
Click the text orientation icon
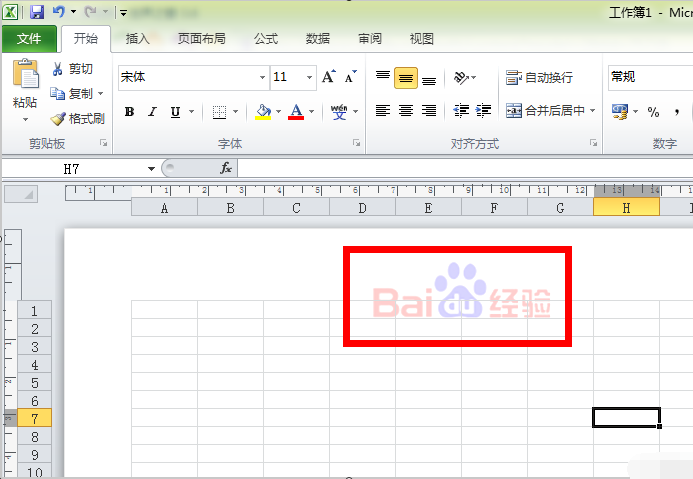[461, 78]
